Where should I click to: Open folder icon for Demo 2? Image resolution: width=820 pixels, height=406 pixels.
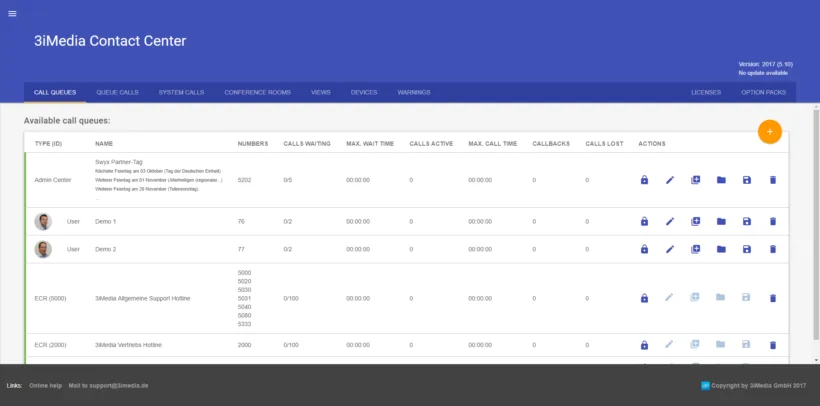(x=721, y=249)
